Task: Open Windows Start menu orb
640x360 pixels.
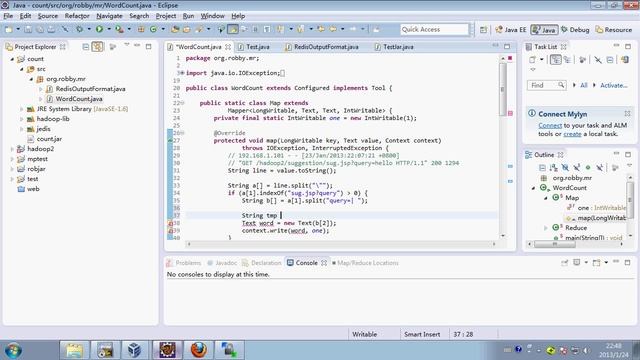Action: [13, 350]
